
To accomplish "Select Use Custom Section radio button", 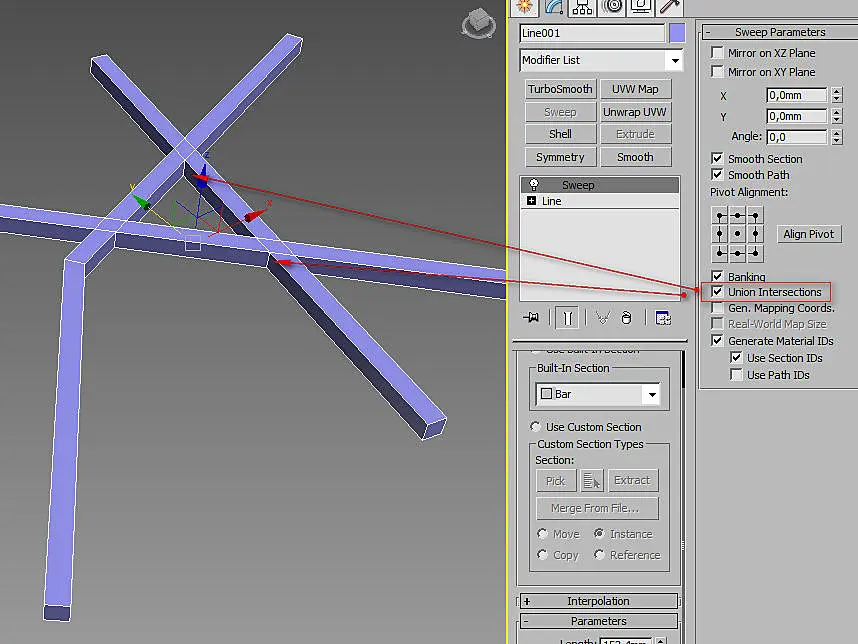I will 535,427.
